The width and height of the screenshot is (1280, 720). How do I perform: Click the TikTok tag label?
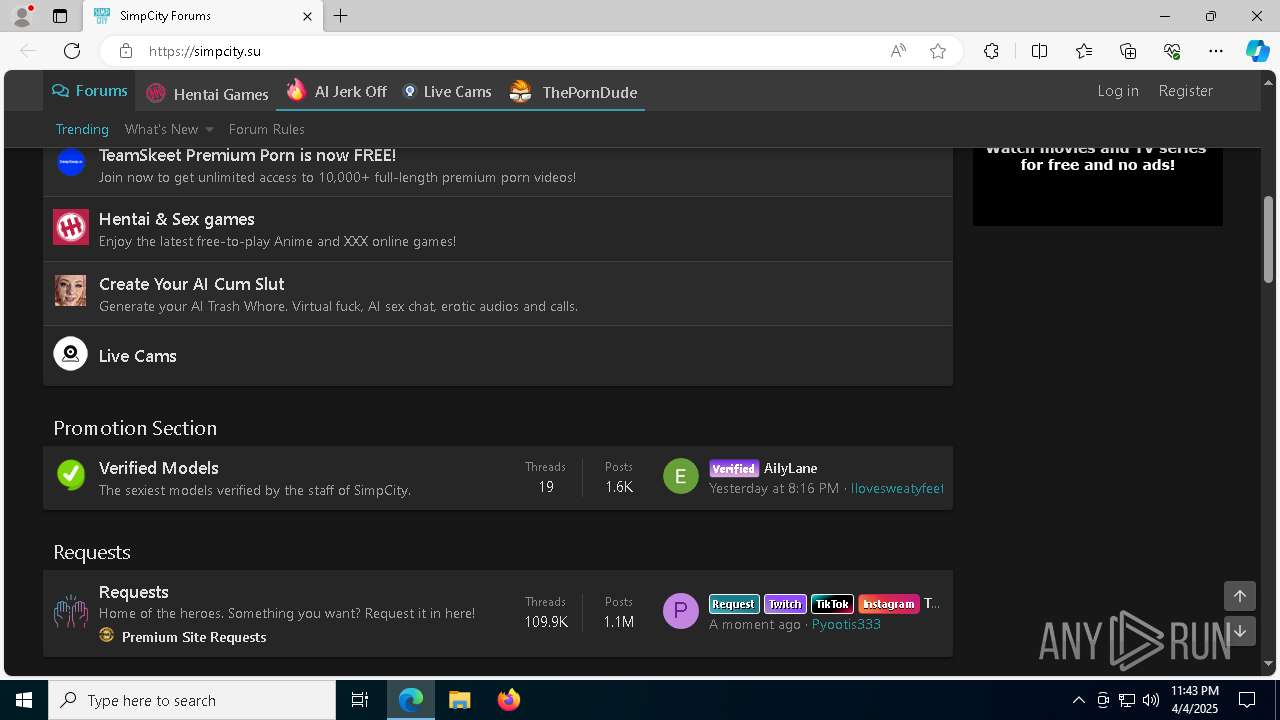tap(832, 604)
